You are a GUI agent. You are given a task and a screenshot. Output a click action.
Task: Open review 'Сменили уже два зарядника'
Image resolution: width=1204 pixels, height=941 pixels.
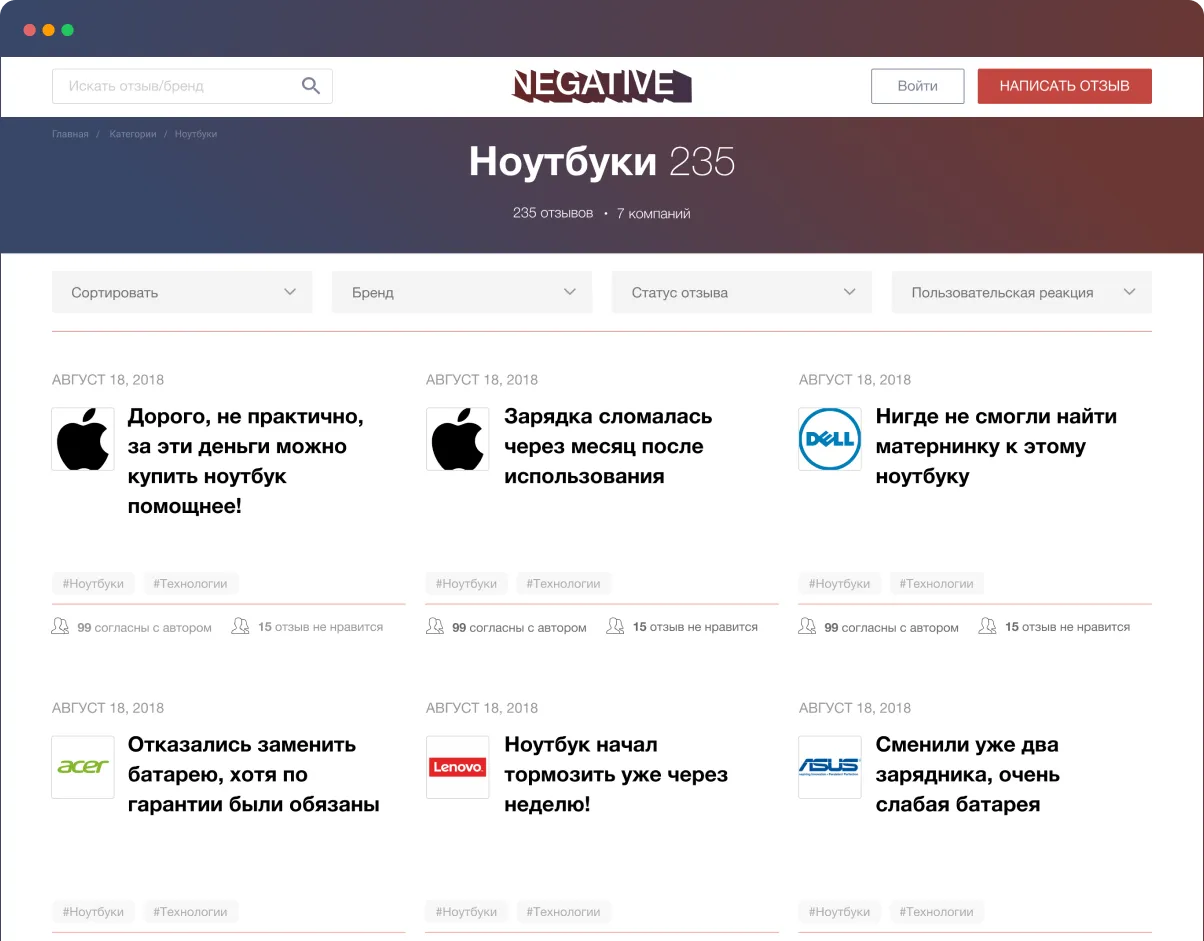(x=968, y=774)
